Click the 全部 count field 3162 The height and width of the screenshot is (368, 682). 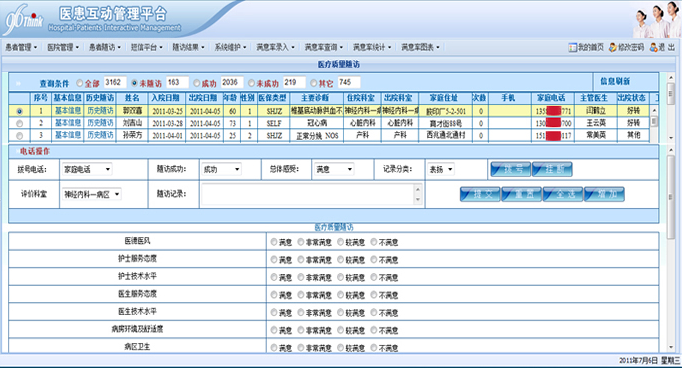[115, 82]
